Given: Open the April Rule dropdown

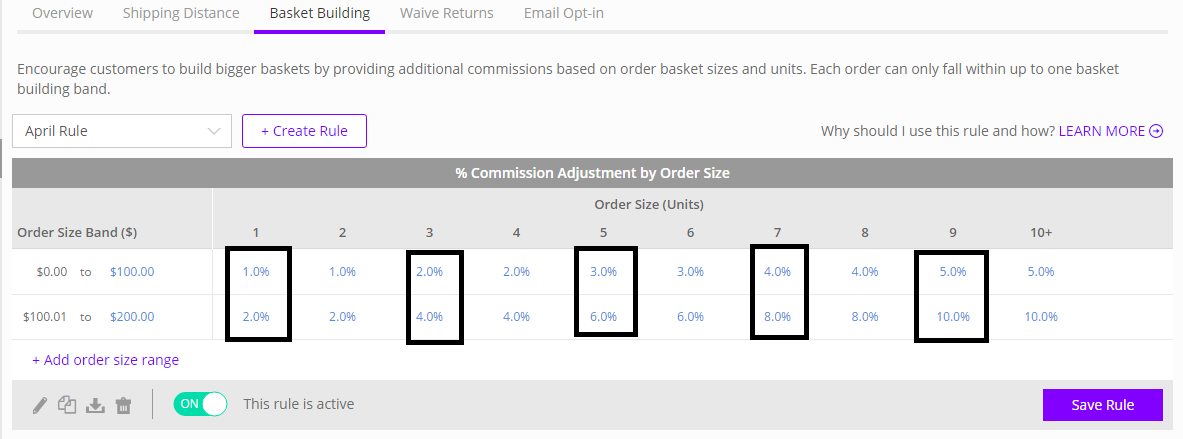Looking at the screenshot, I should point(122,131).
